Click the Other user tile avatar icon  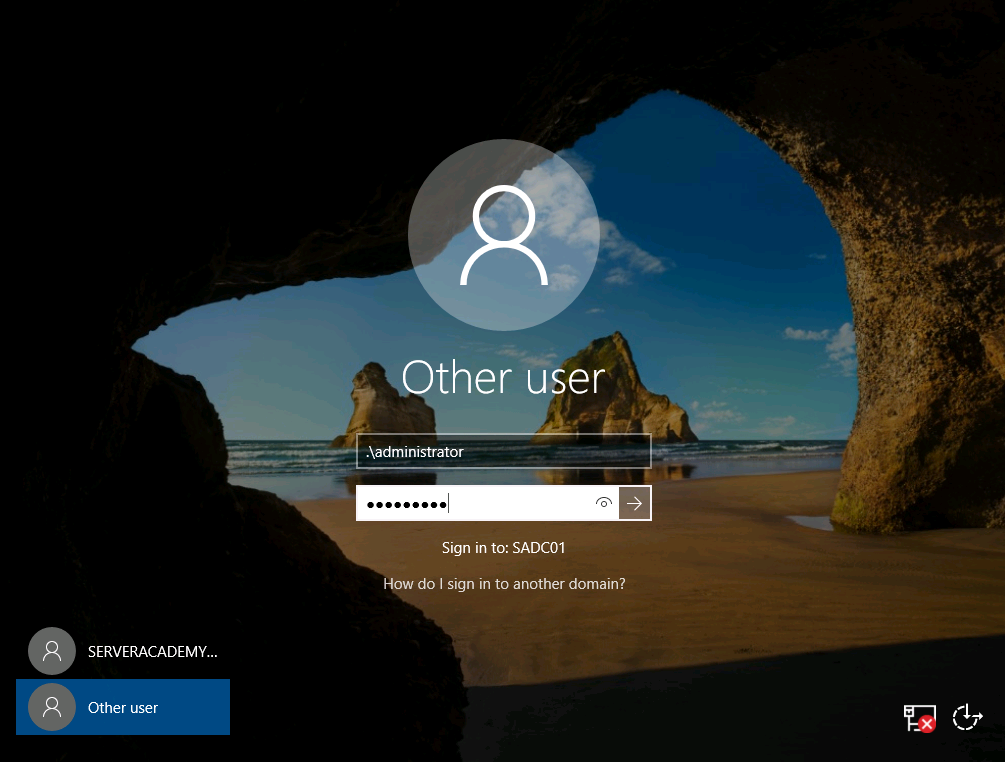tap(52, 707)
